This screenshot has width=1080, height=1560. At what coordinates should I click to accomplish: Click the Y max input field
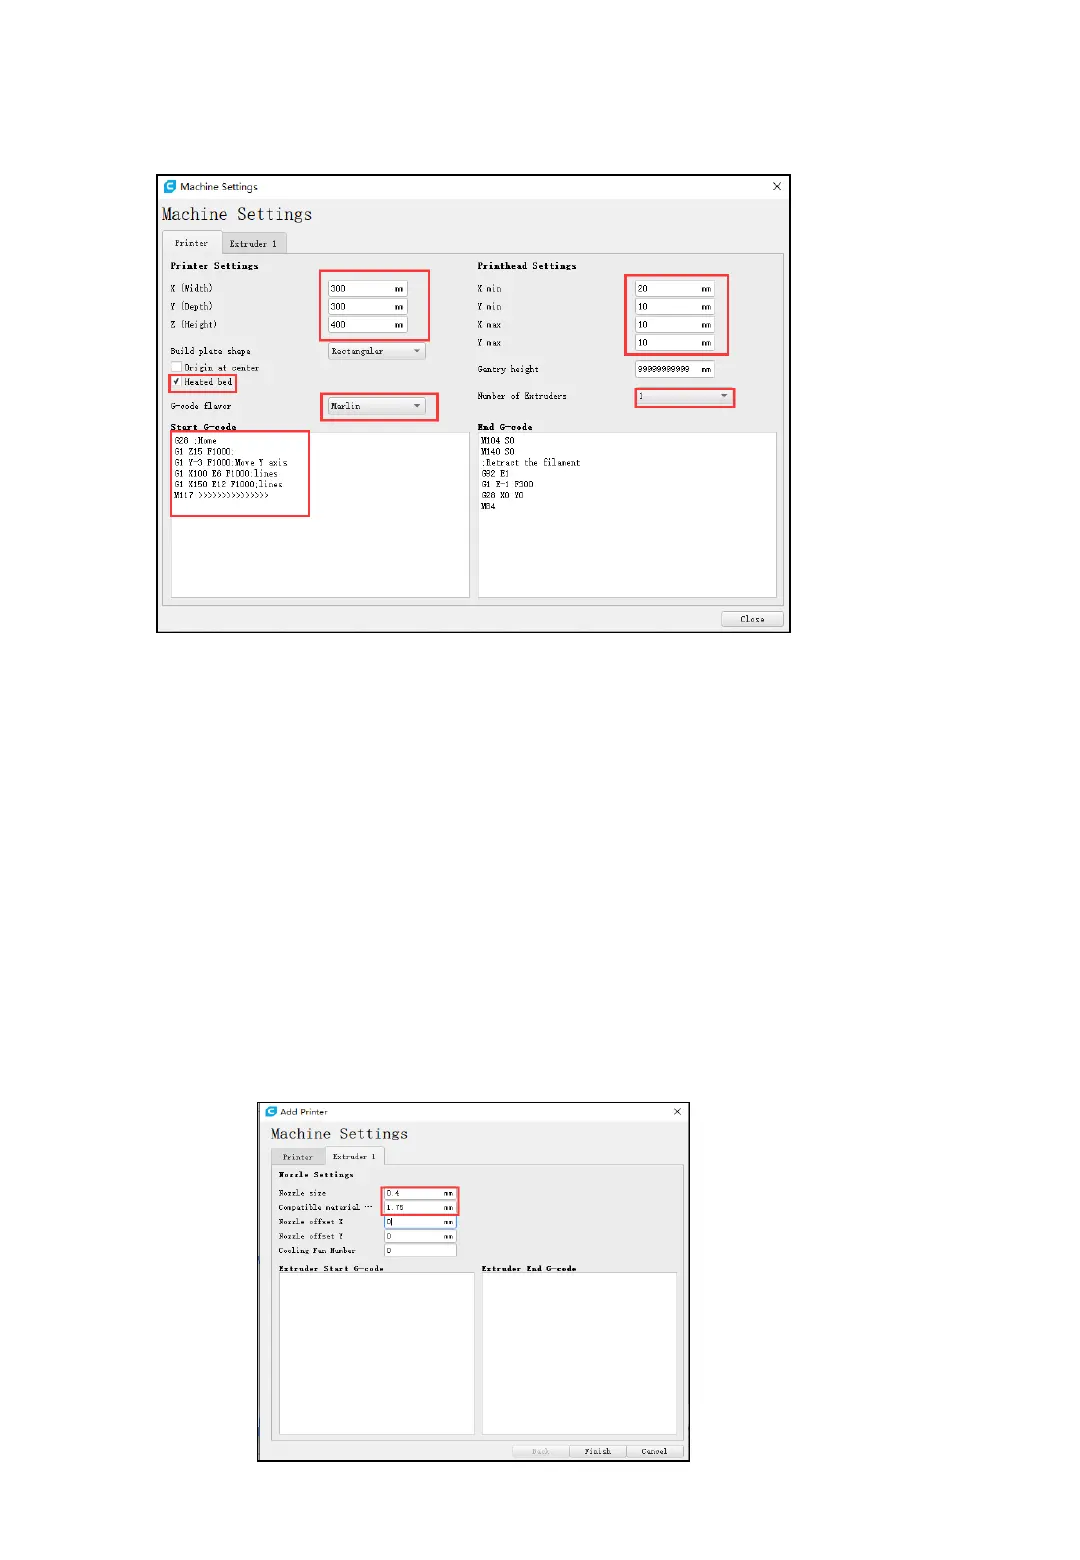[675, 342]
